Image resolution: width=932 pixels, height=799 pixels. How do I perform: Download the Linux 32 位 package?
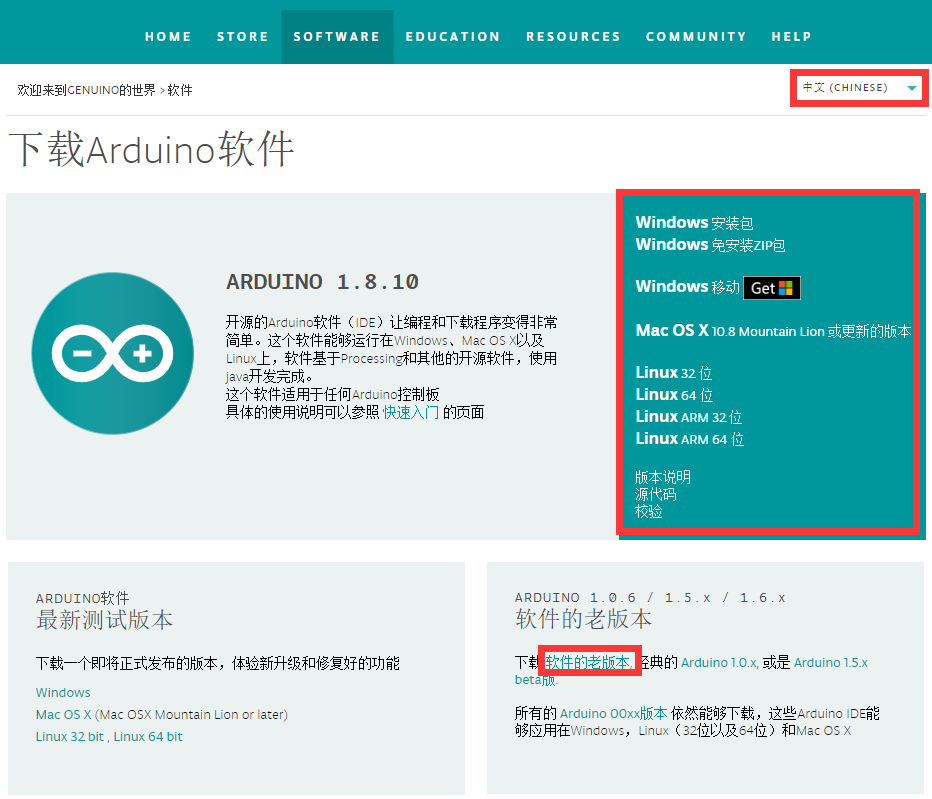pyautogui.click(x=673, y=373)
